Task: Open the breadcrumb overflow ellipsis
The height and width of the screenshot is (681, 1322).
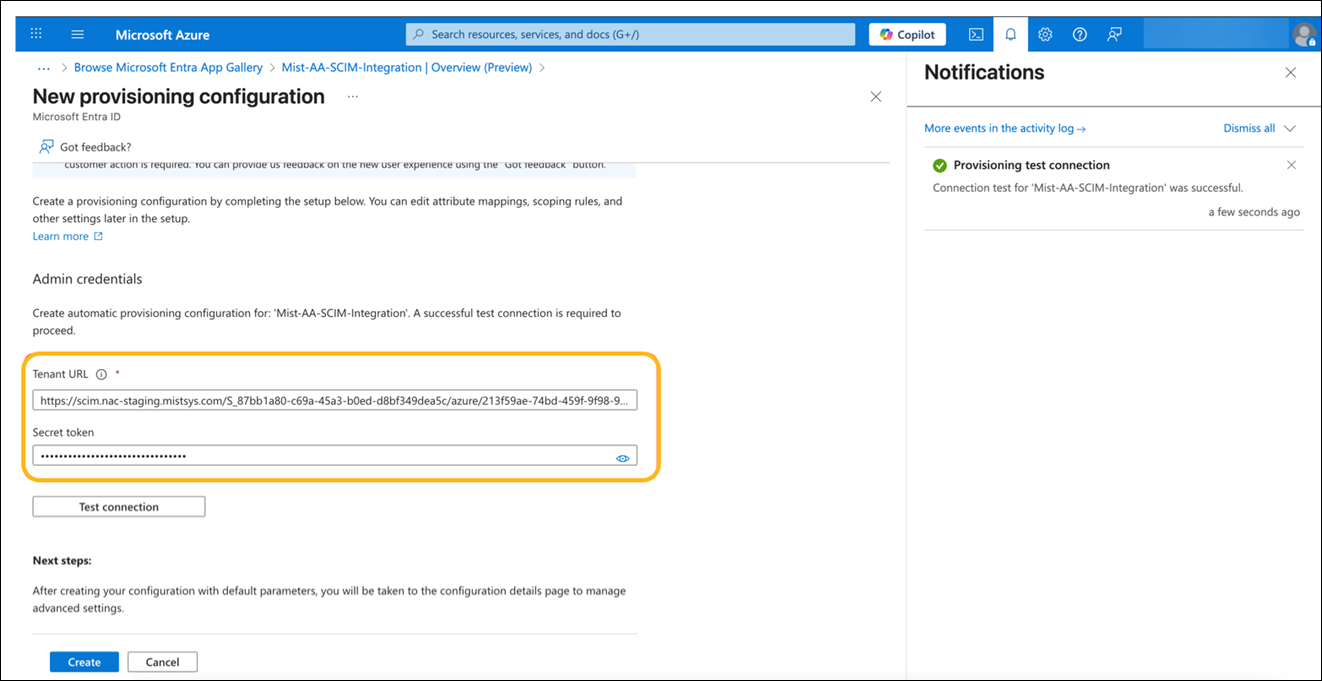Action: 43,67
